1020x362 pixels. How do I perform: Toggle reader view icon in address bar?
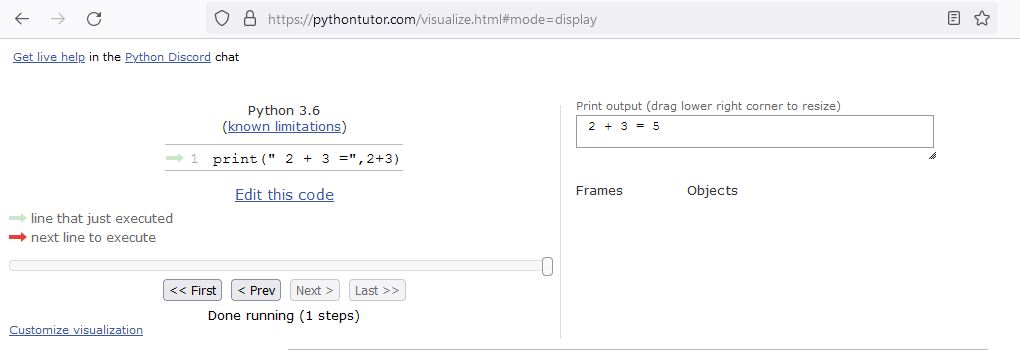[954, 19]
